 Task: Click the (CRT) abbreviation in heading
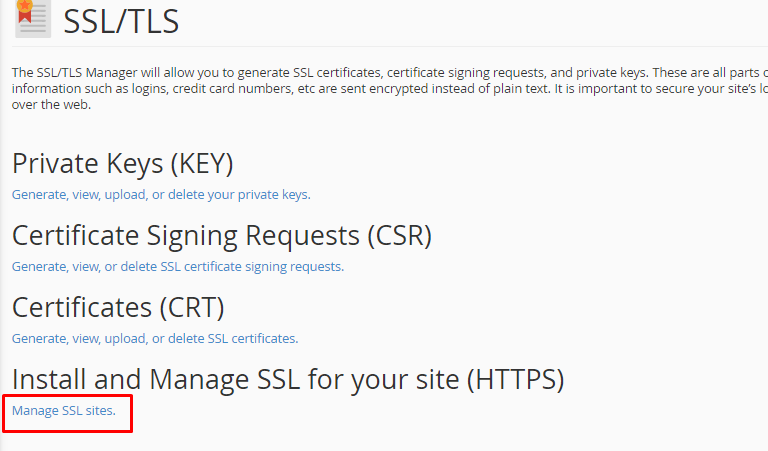point(192,308)
